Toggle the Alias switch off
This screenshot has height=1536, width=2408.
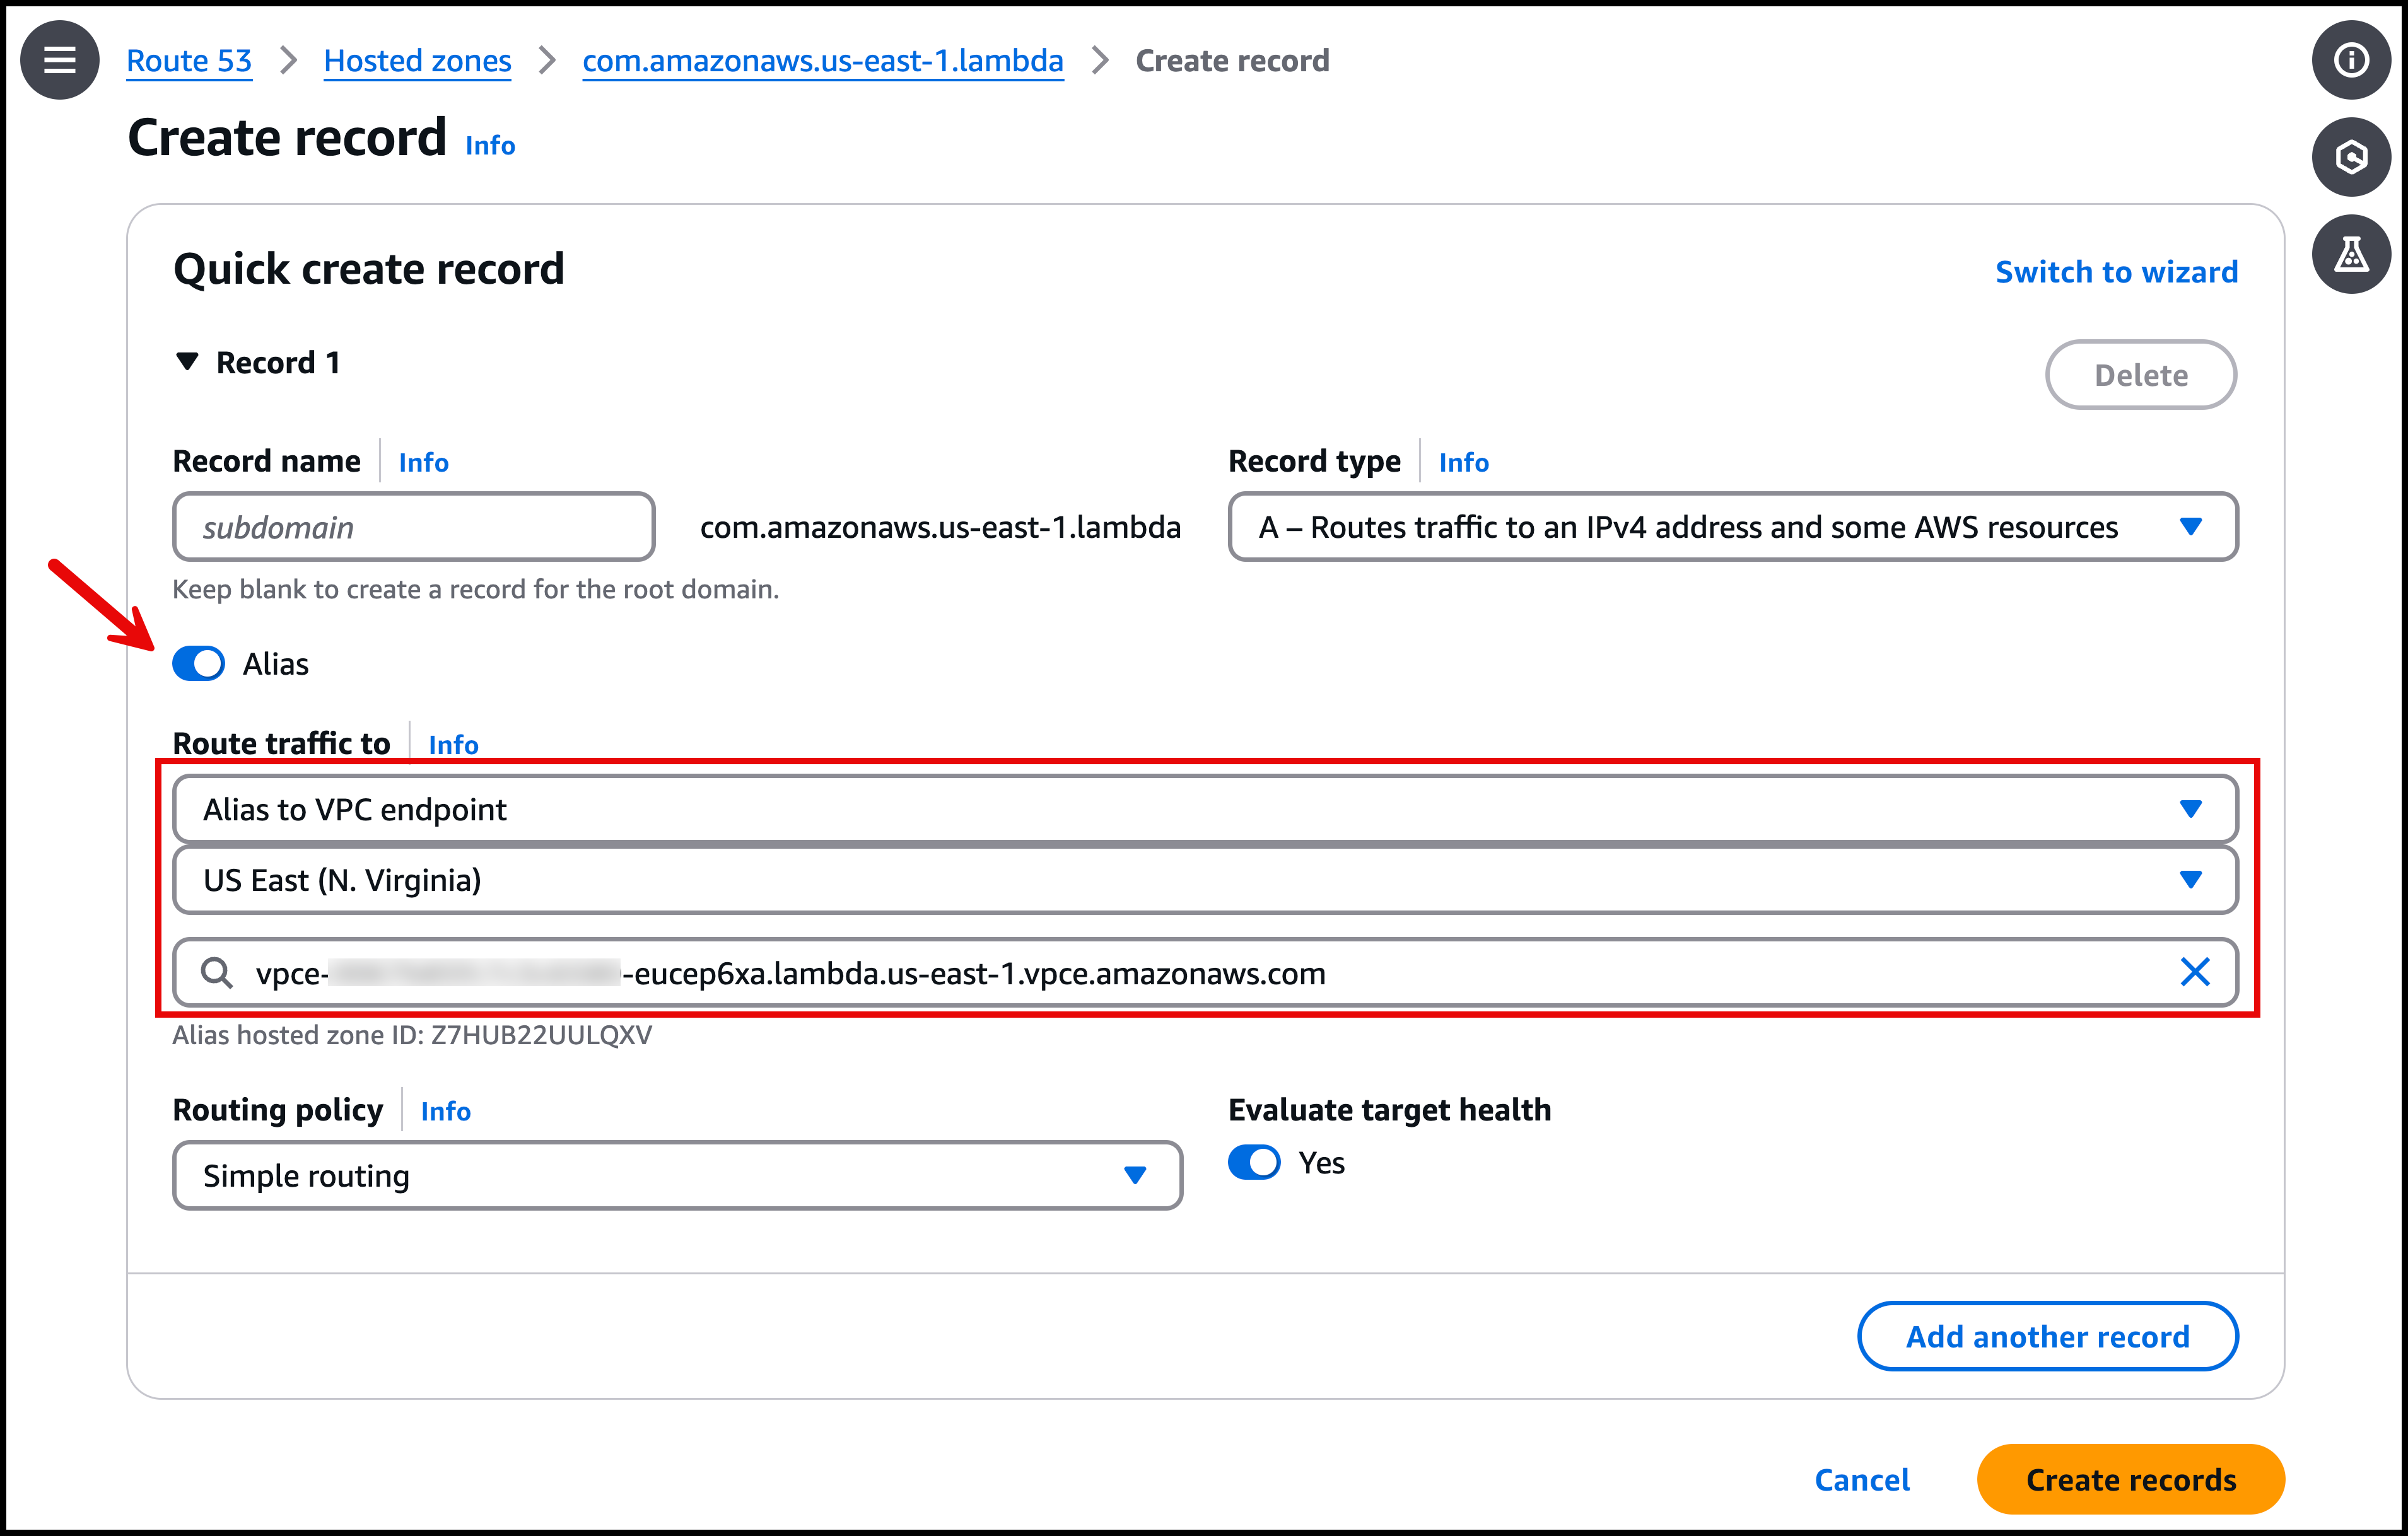click(199, 664)
